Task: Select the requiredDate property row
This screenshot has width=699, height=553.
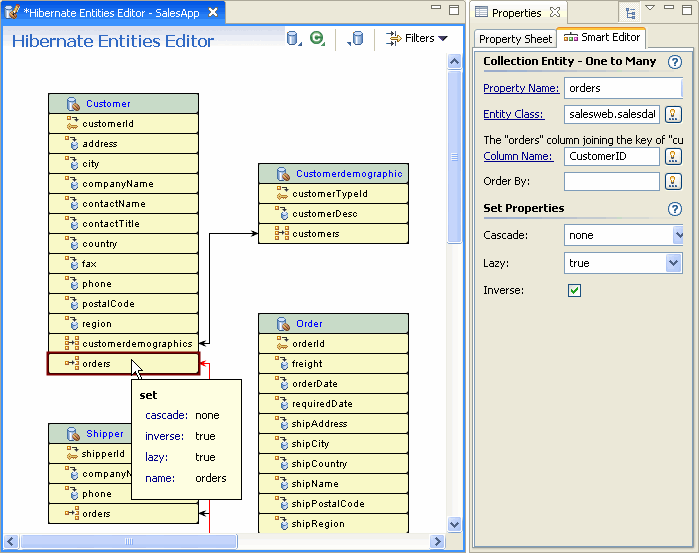Action: coord(333,404)
